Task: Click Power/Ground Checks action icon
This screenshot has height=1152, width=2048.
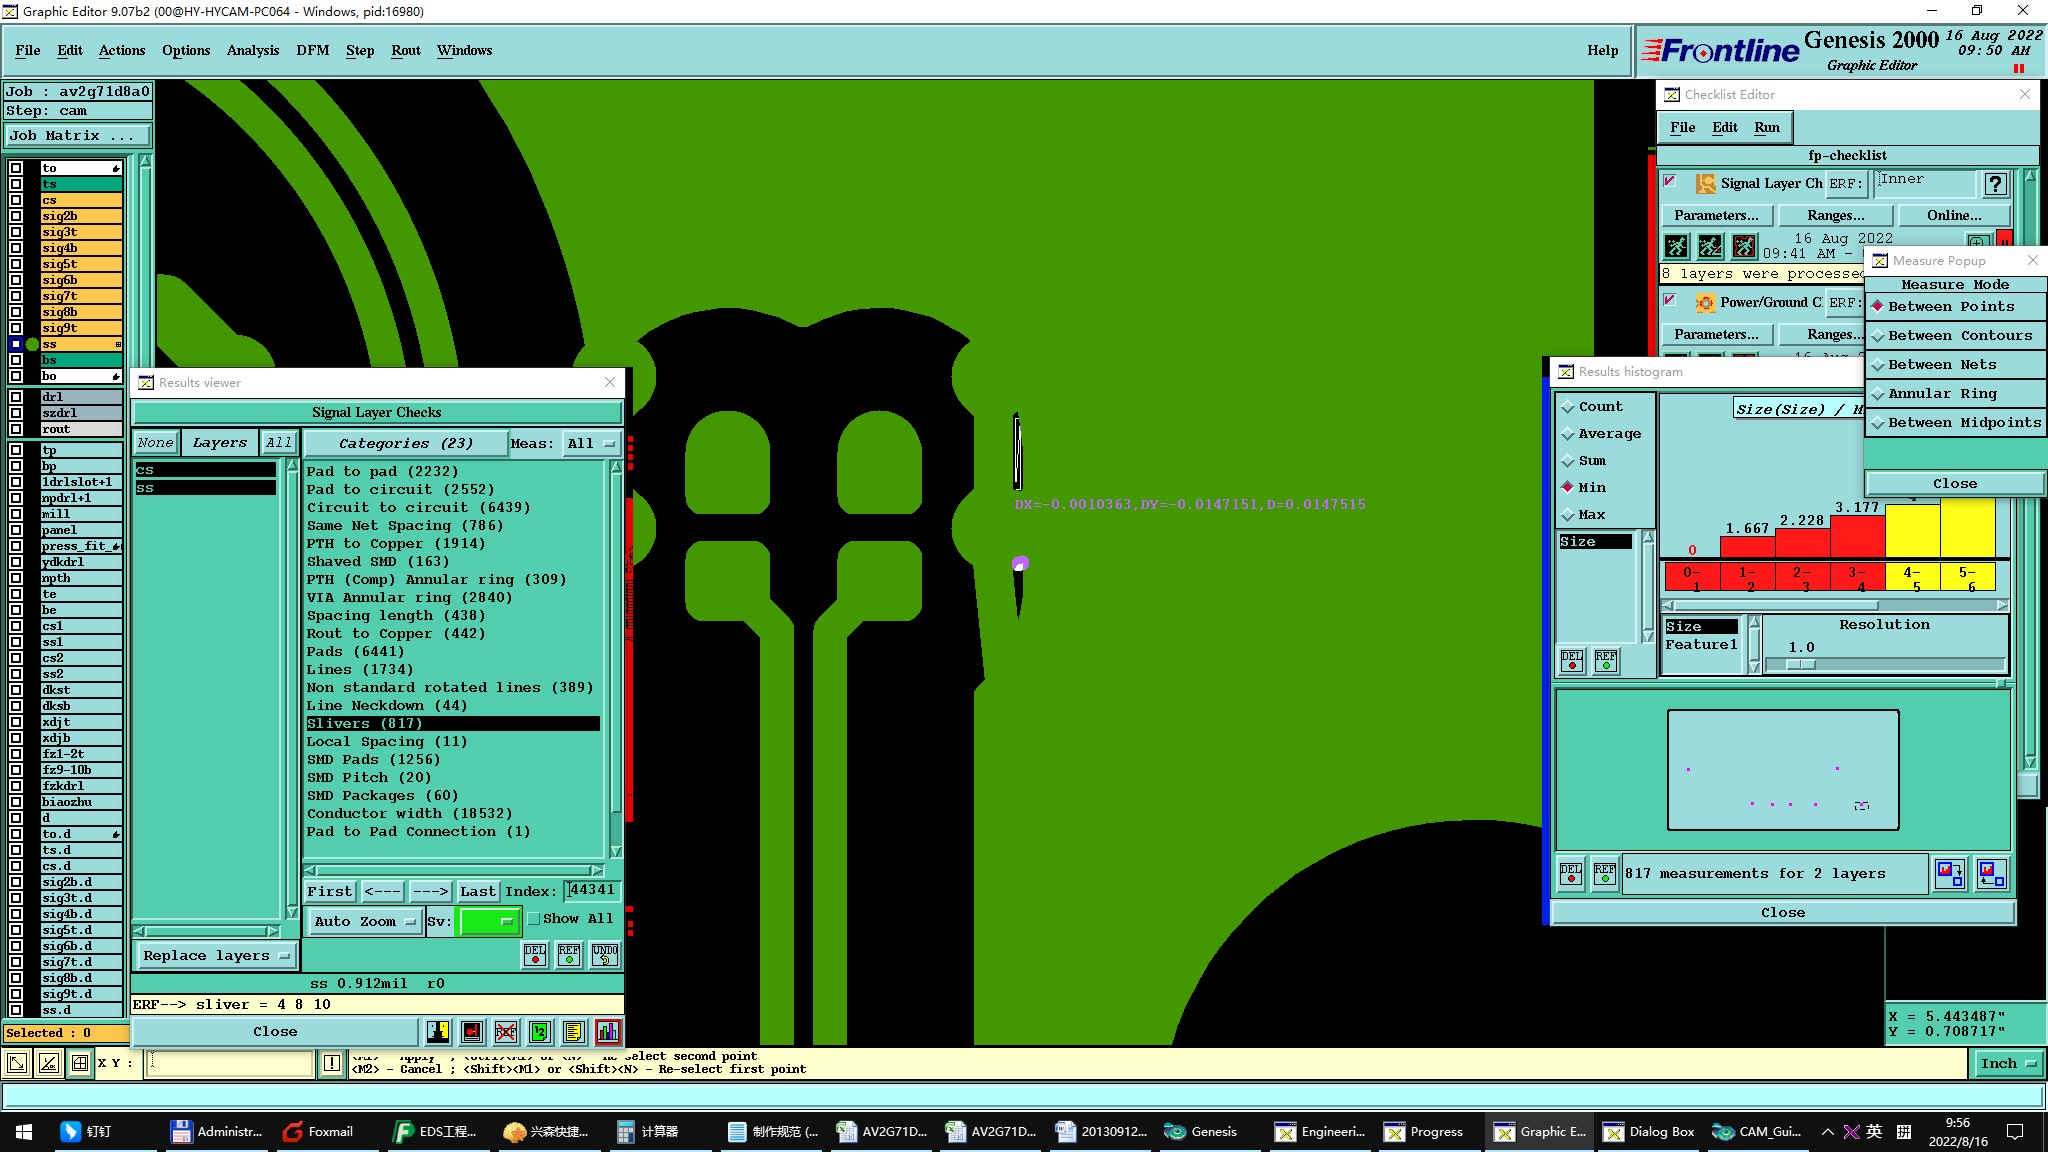Action: pyautogui.click(x=1705, y=302)
